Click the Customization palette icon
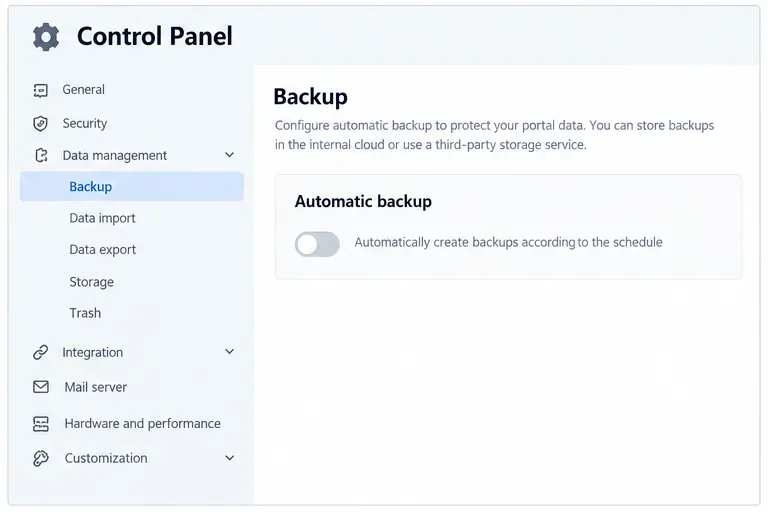Viewport: 768px width, 512px height. point(41,458)
